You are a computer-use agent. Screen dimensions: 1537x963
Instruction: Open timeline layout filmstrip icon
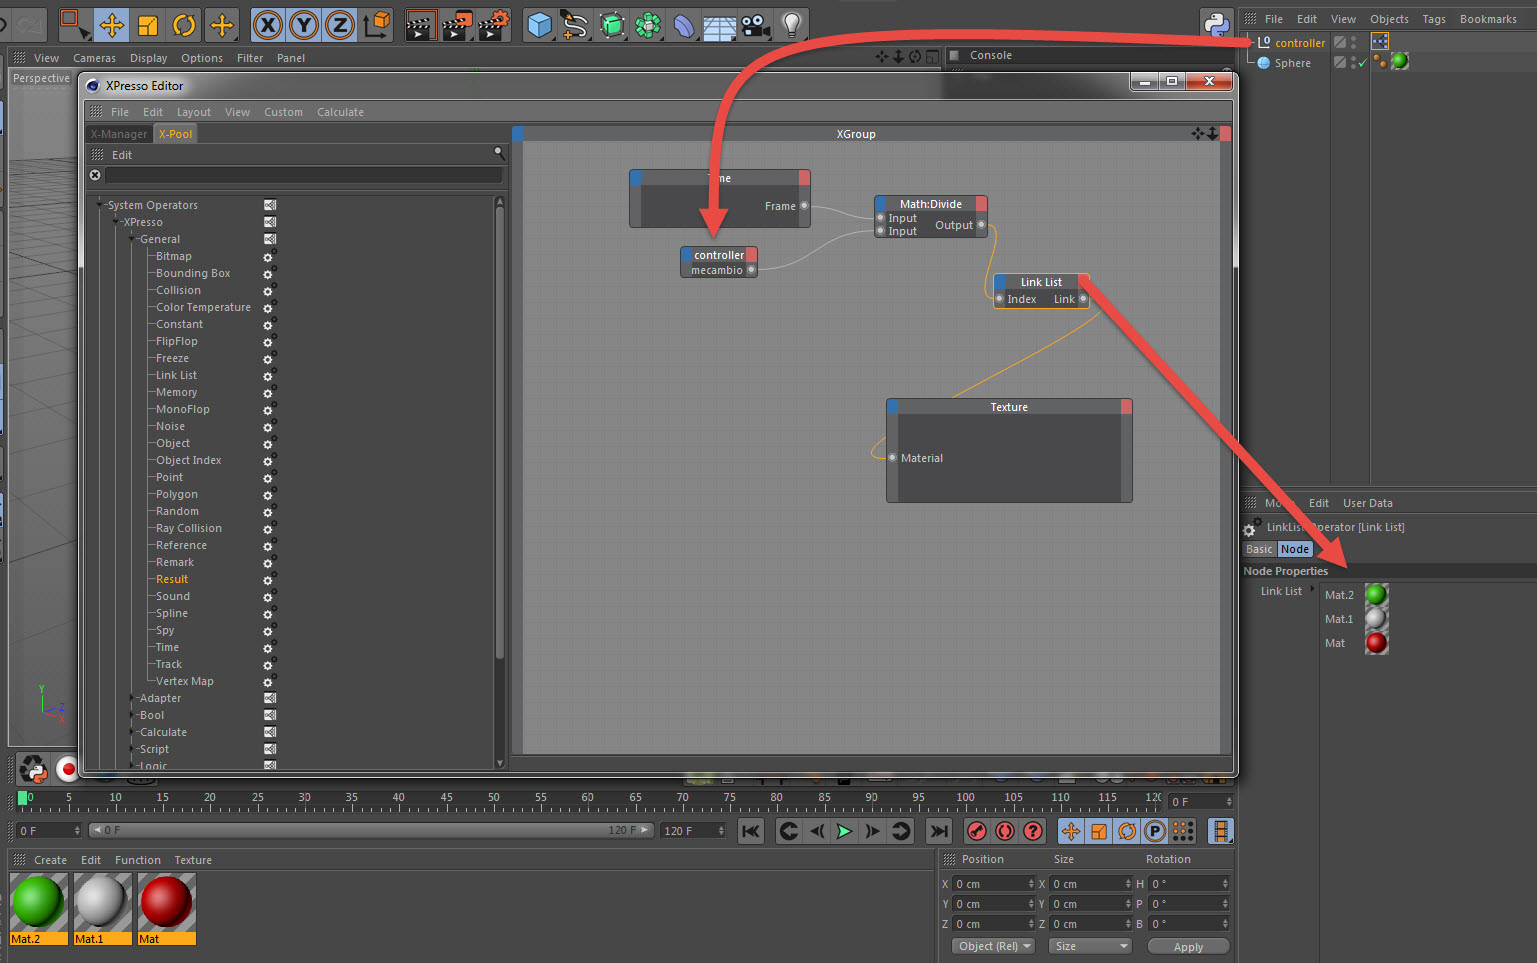1220,831
